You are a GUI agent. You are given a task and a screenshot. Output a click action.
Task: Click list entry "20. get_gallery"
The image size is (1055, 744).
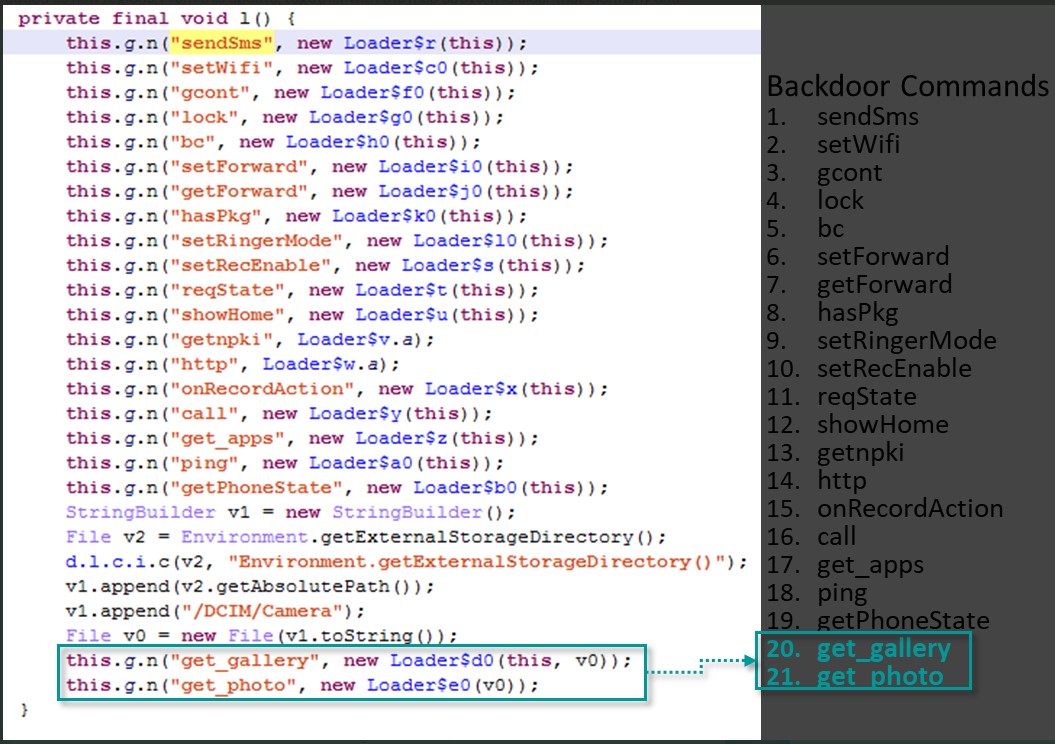tap(859, 648)
